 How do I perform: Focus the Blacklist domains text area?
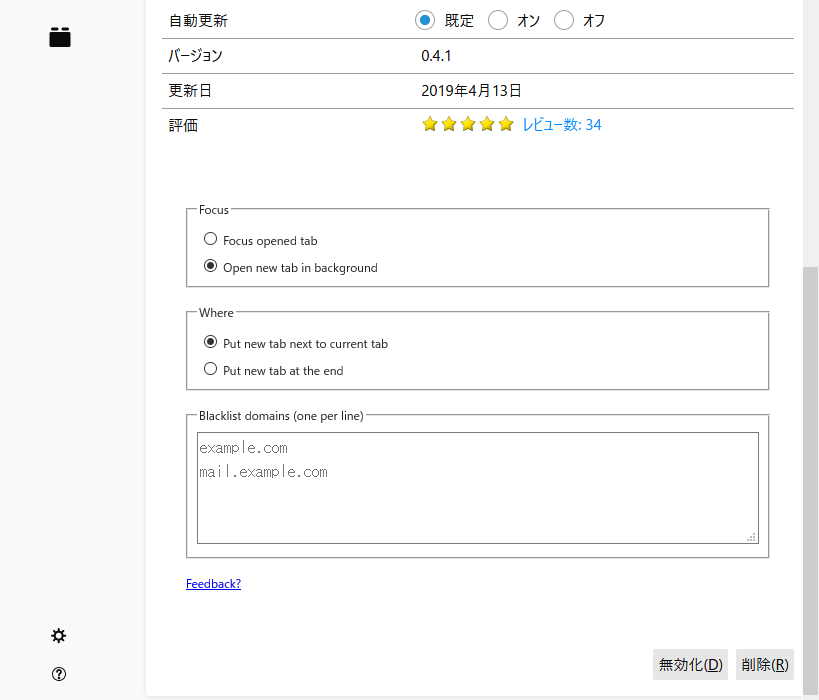pos(477,488)
